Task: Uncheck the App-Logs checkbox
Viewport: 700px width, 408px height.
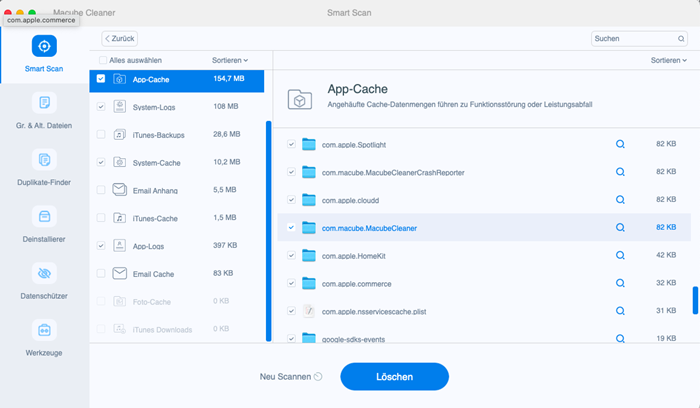Action: [101, 246]
